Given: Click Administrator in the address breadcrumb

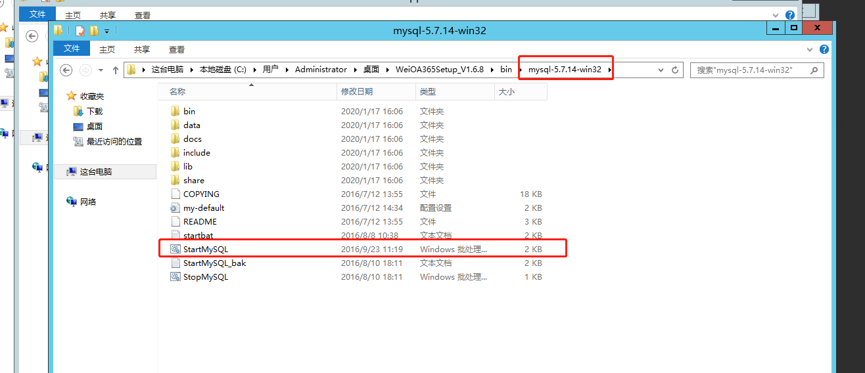Looking at the screenshot, I should pos(321,70).
